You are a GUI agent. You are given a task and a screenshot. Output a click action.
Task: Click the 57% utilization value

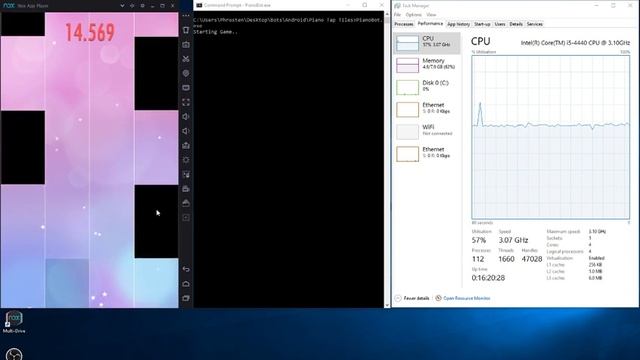coord(479,240)
